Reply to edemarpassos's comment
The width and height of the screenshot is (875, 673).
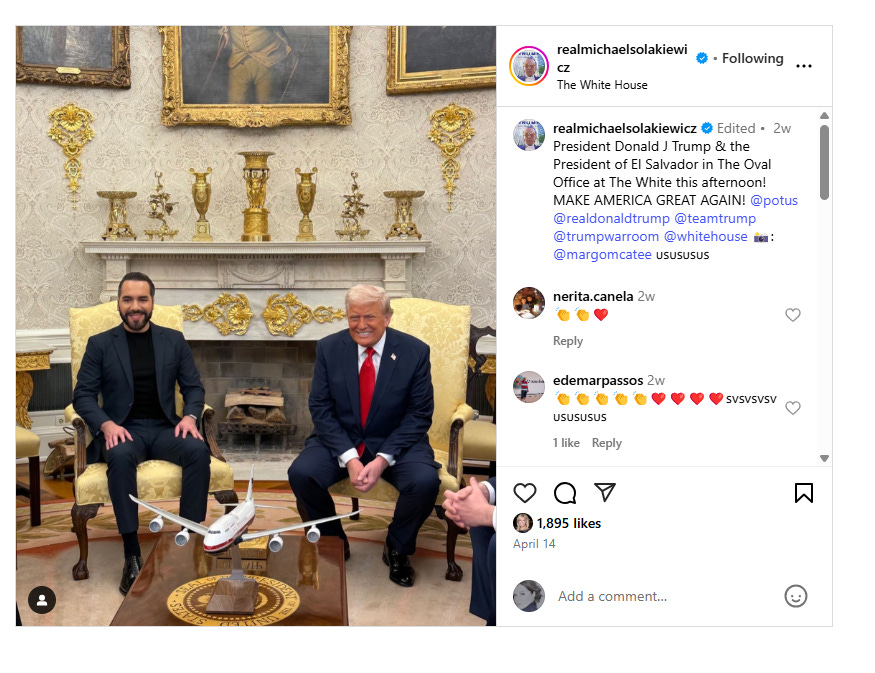pyautogui.click(x=607, y=443)
